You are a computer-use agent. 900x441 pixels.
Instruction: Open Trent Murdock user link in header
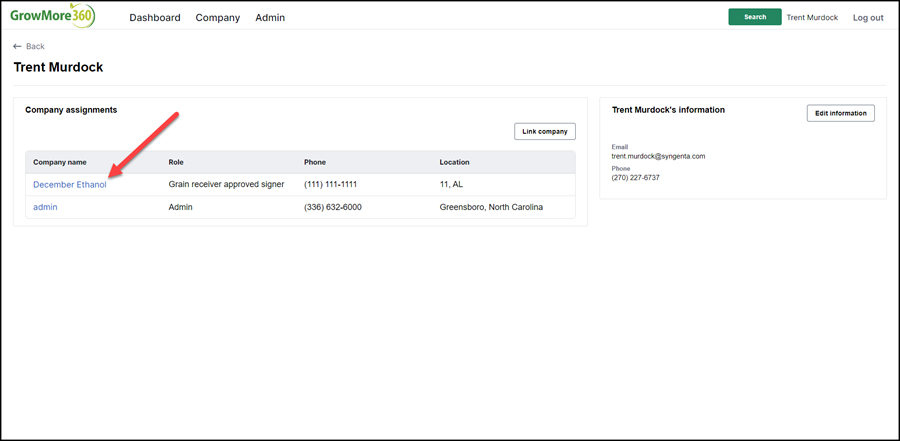pyautogui.click(x=812, y=18)
